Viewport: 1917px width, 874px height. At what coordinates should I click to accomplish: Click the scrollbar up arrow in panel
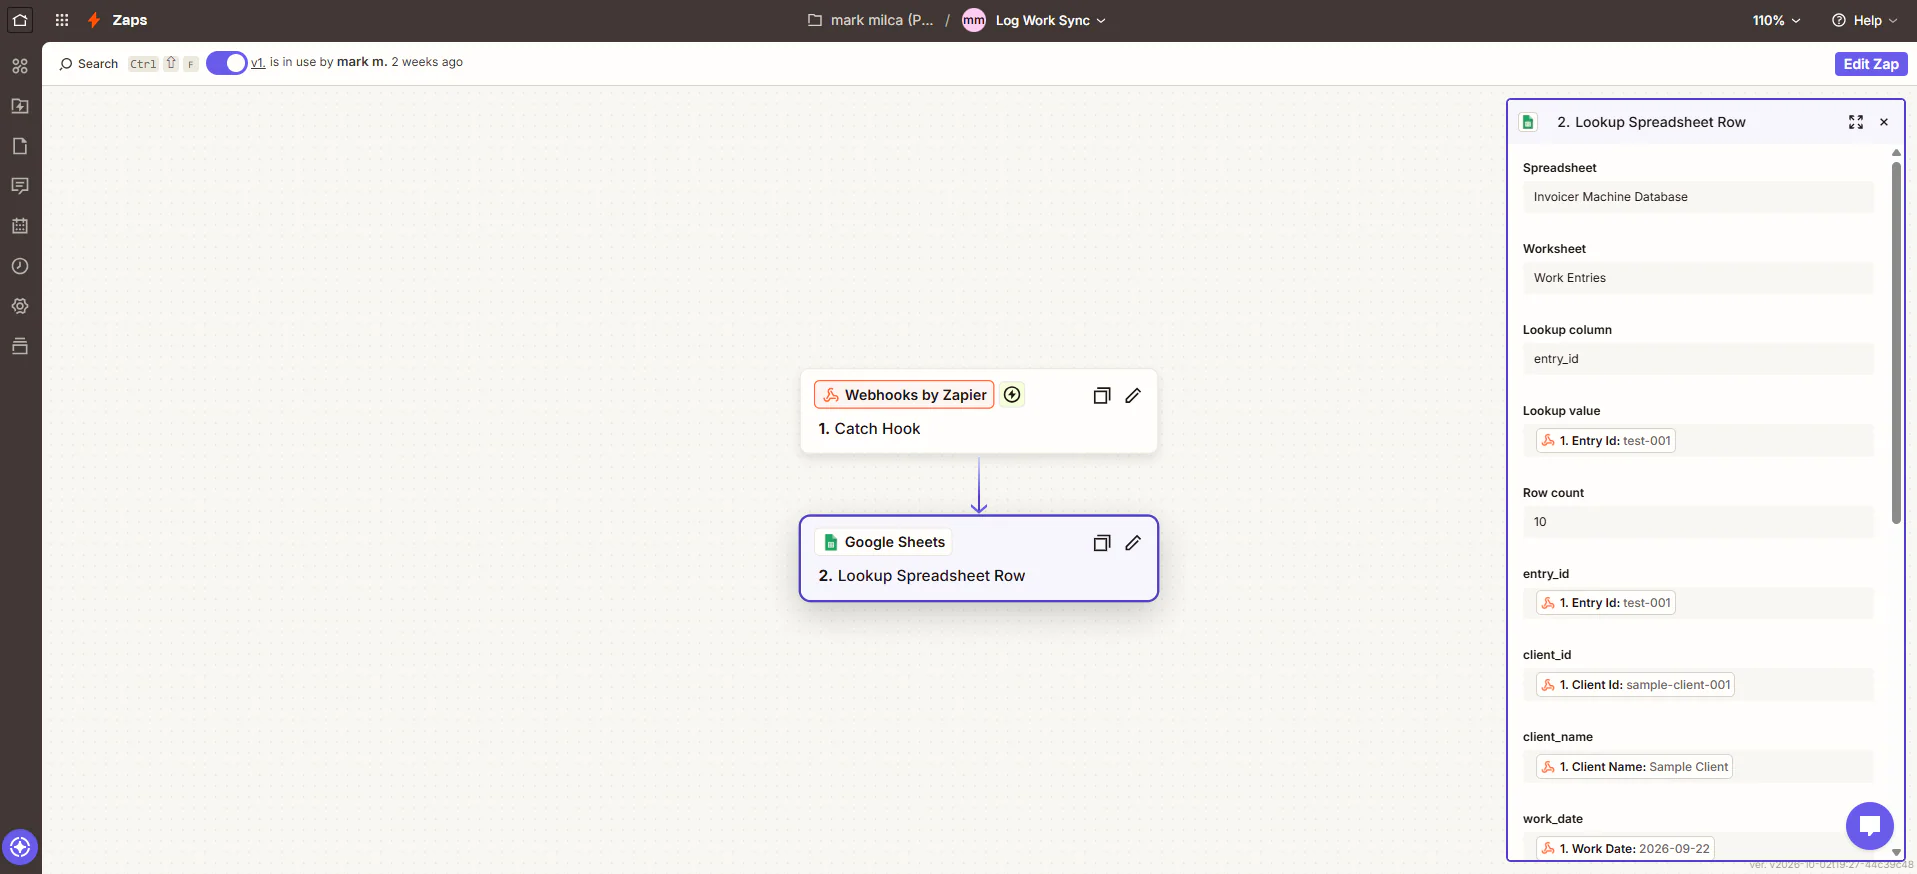(x=1896, y=153)
